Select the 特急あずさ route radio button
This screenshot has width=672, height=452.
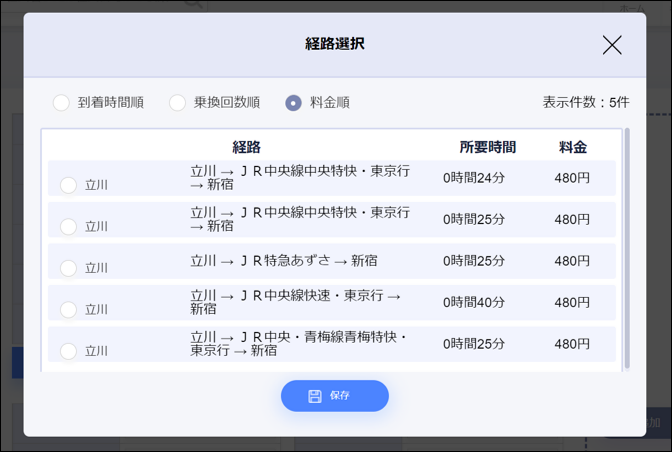(68, 268)
